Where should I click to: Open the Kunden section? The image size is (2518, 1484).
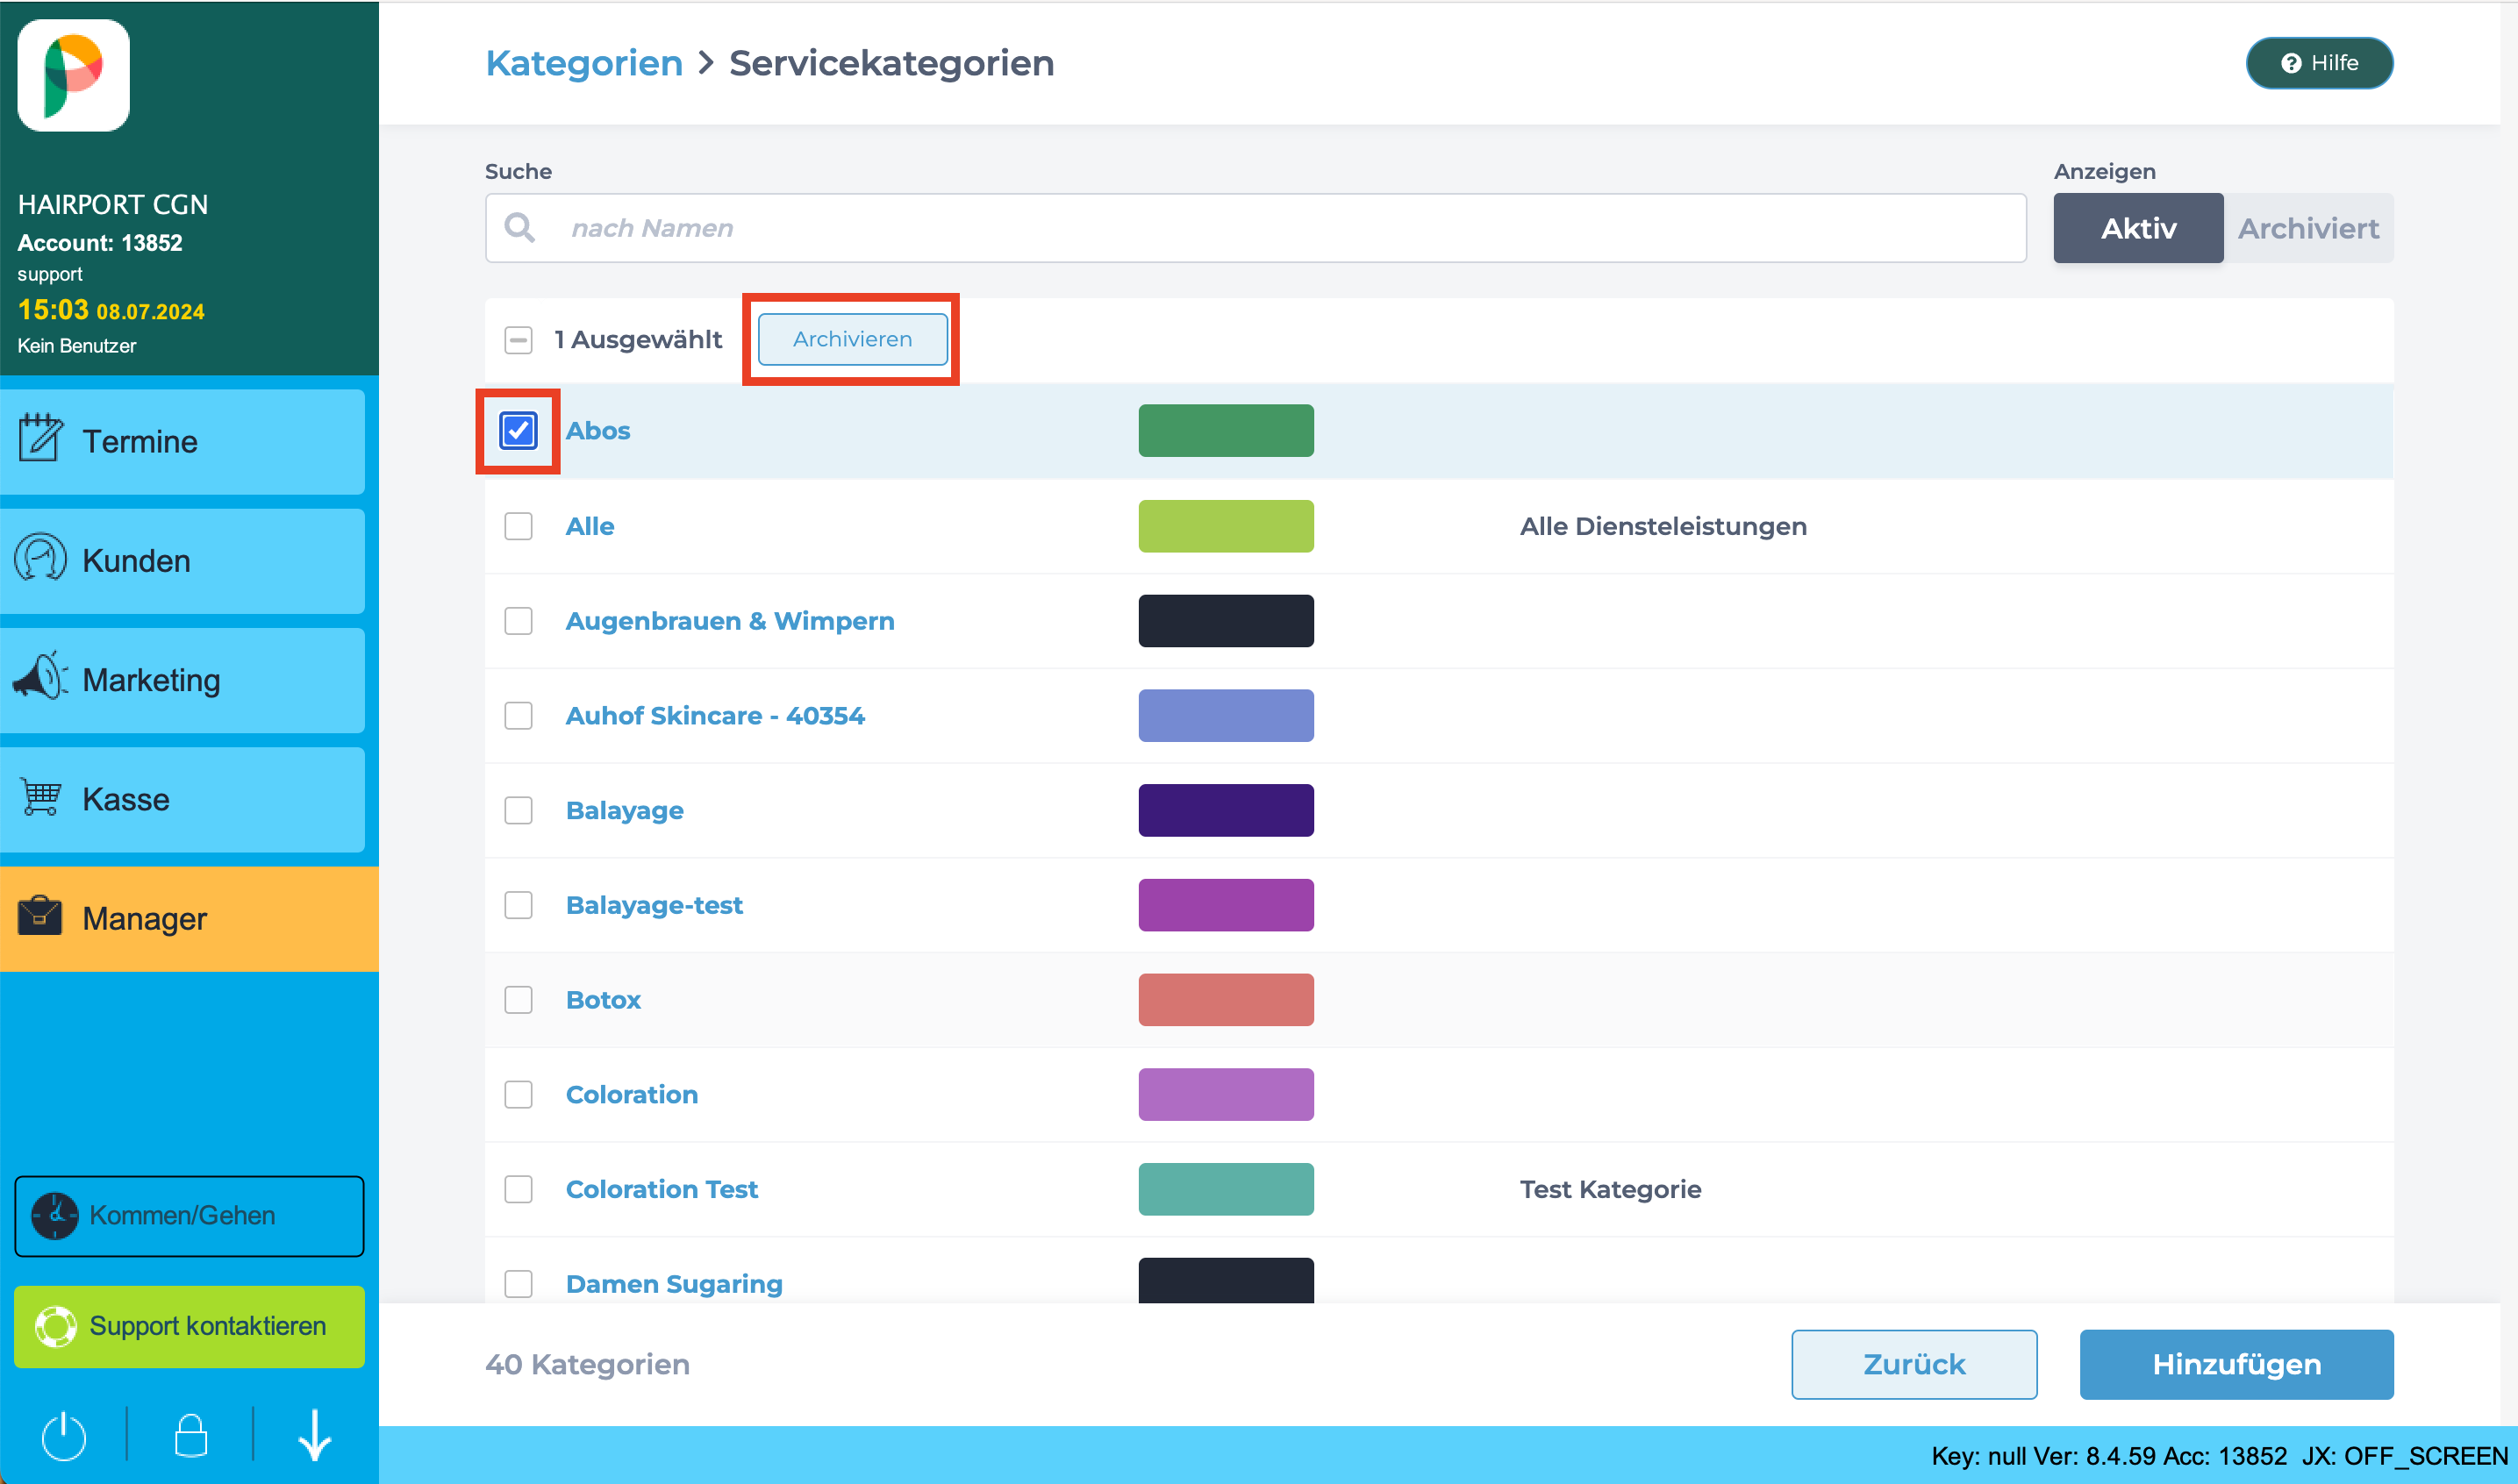182,560
